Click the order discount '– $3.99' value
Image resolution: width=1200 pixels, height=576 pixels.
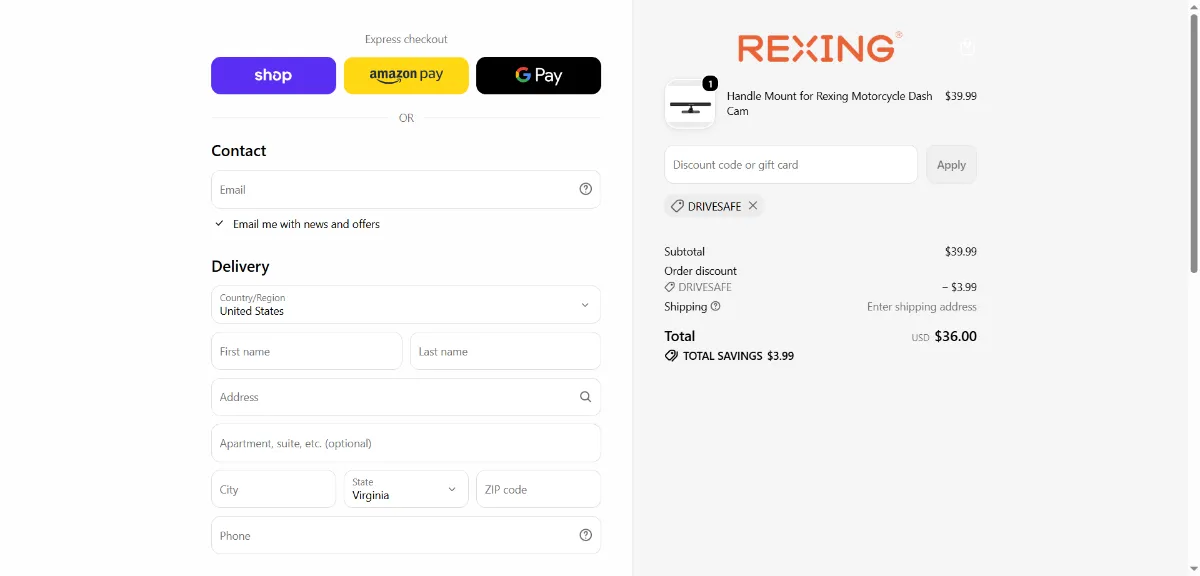click(x=959, y=287)
